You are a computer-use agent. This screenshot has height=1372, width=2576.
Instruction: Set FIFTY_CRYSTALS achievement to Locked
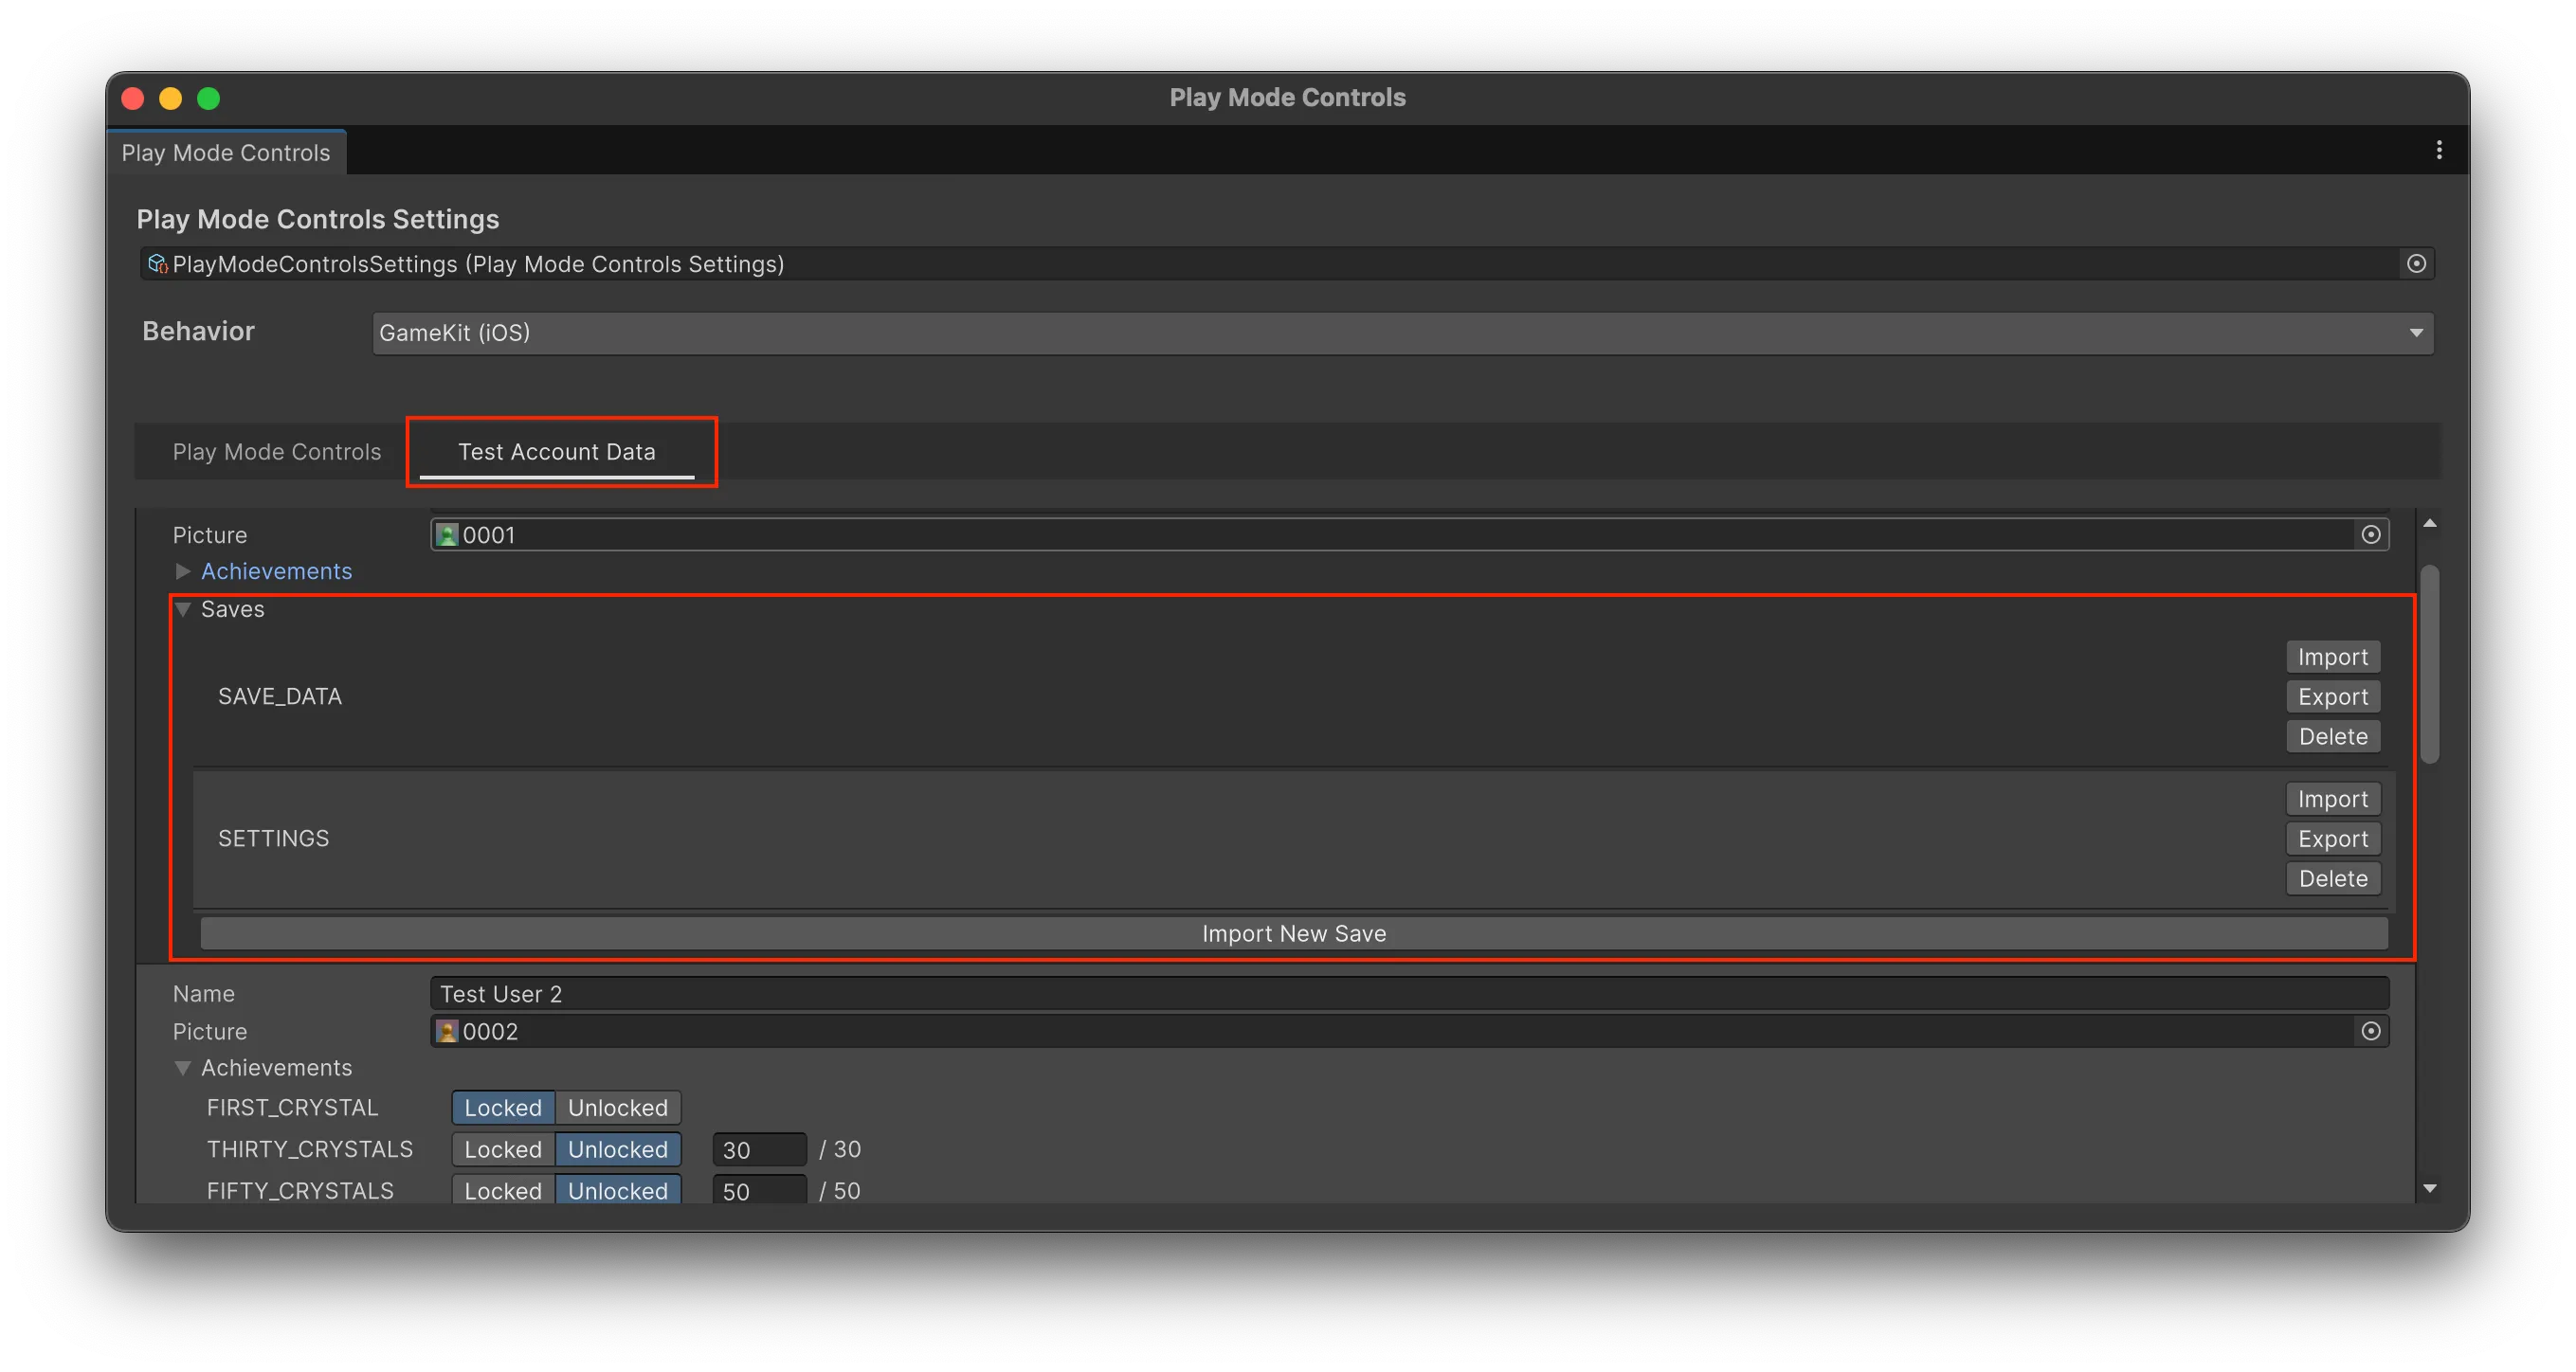pyautogui.click(x=503, y=1190)
